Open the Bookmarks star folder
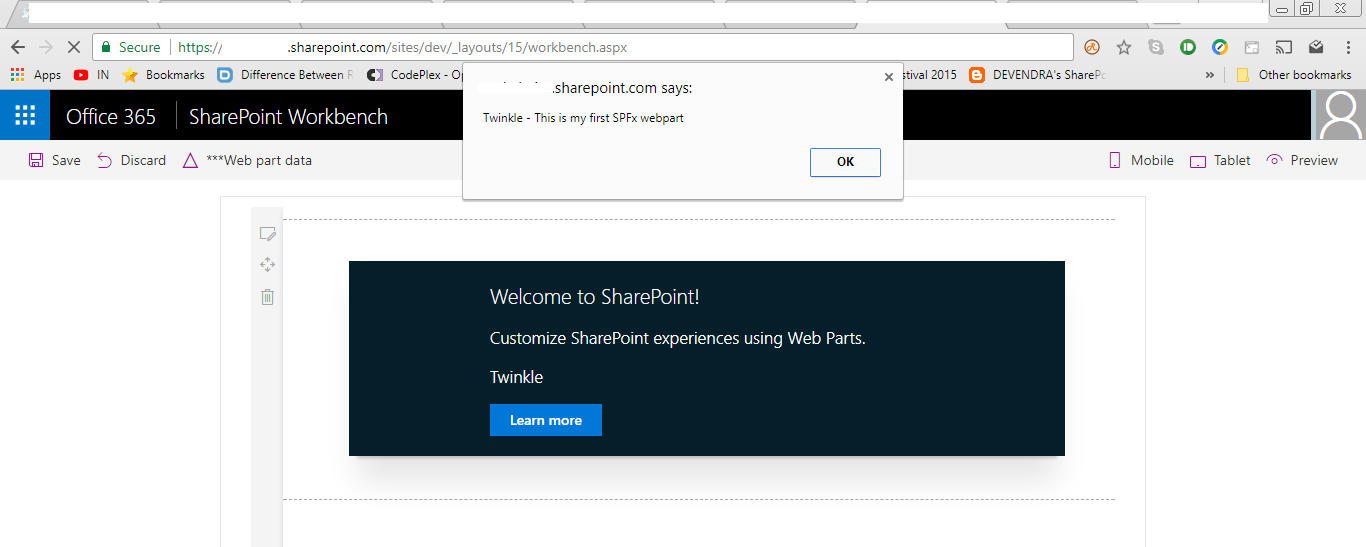This screenshot has height=547, width=1366. (x=163, y=75)
